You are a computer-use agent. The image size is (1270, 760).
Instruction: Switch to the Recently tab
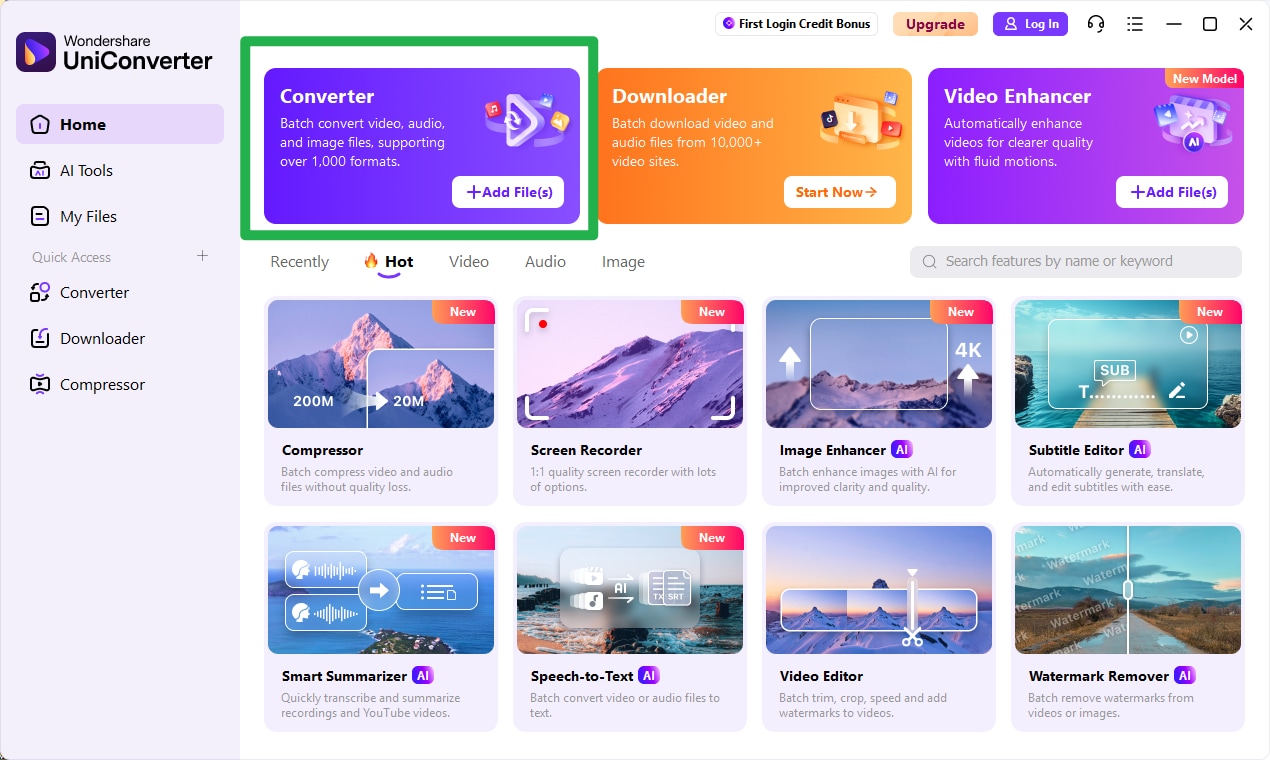tap(299, 262)
